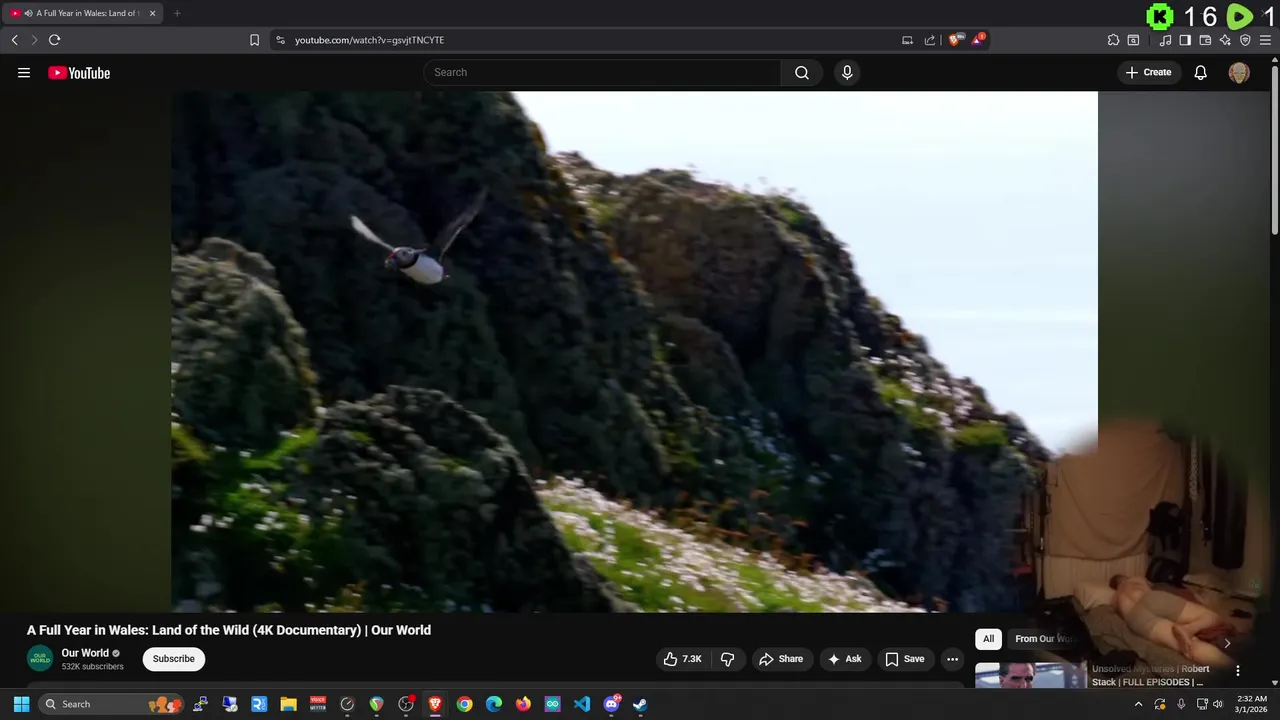Open Brave playlist music note icon
The width and height of the screenshot is (1280, 720).
point(1165,40)
